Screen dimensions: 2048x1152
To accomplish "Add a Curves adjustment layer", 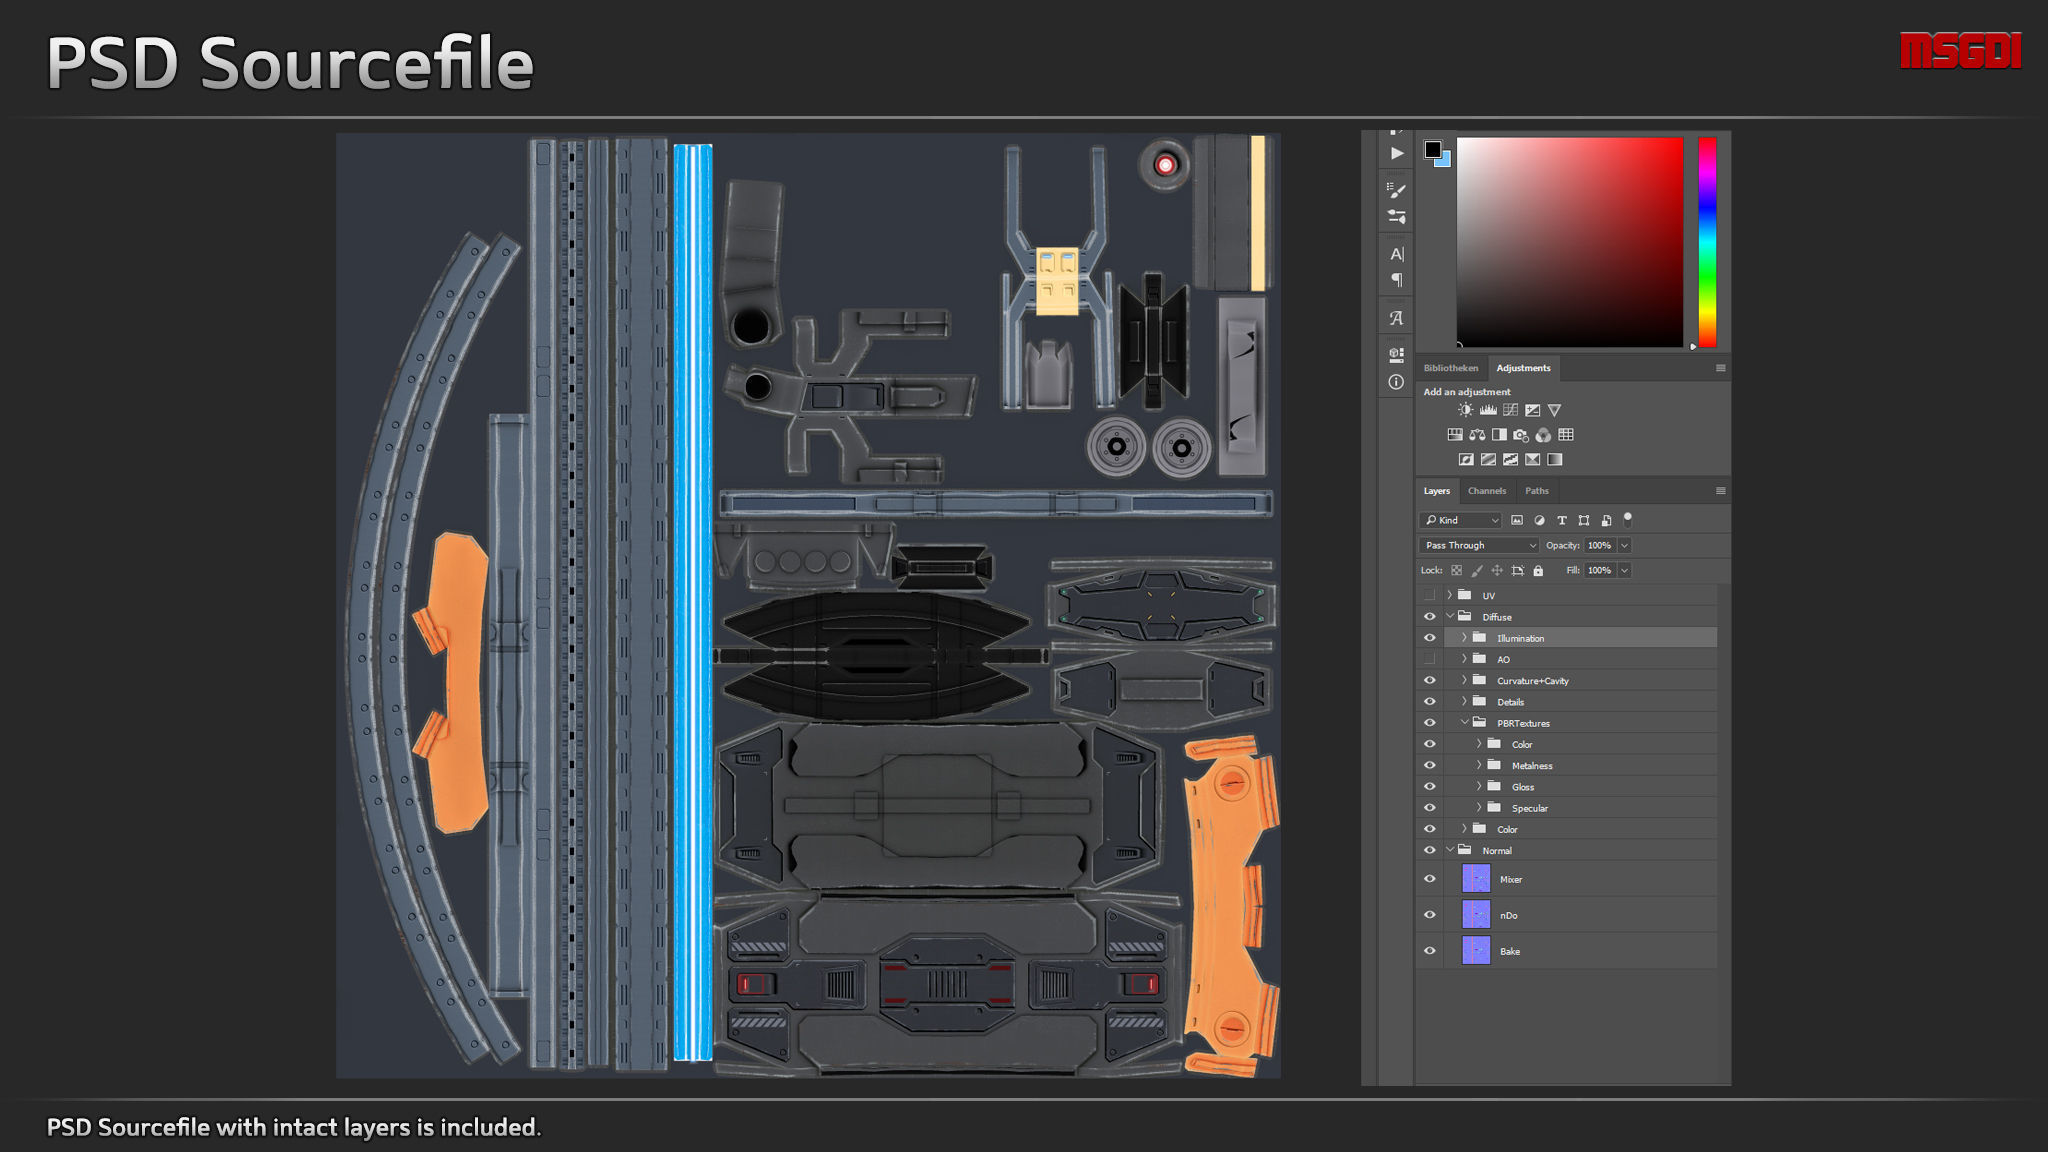I will tap(1510, 410).
